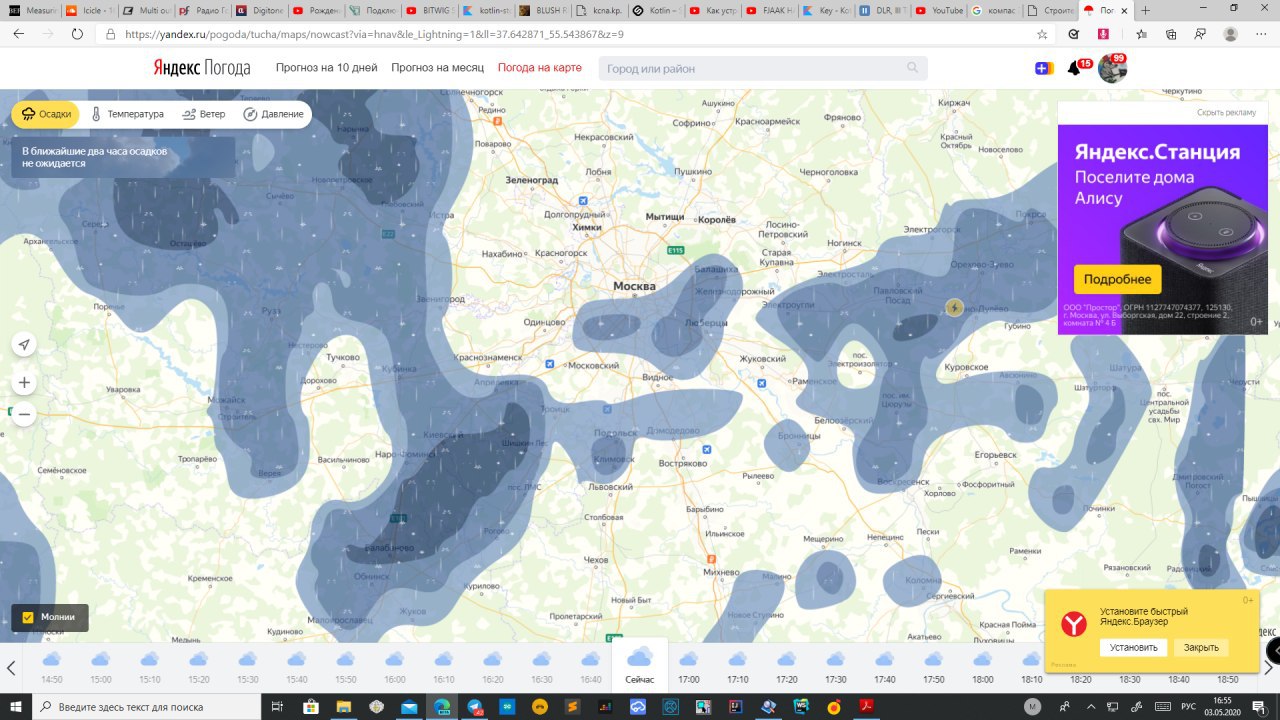Screen dimensions: 1280x720
Task: Select the 16:00 timeline slot
Action: [x=395, y=666]
